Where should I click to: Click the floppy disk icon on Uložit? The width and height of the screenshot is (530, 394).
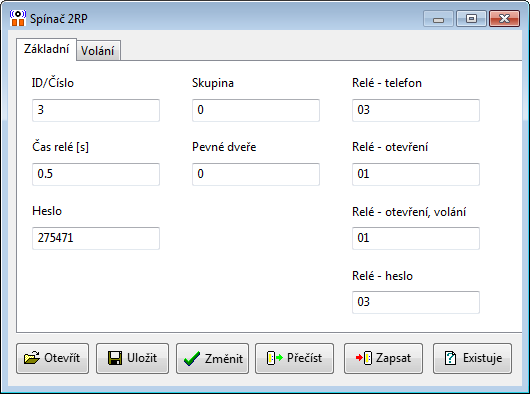click(115, 358)
